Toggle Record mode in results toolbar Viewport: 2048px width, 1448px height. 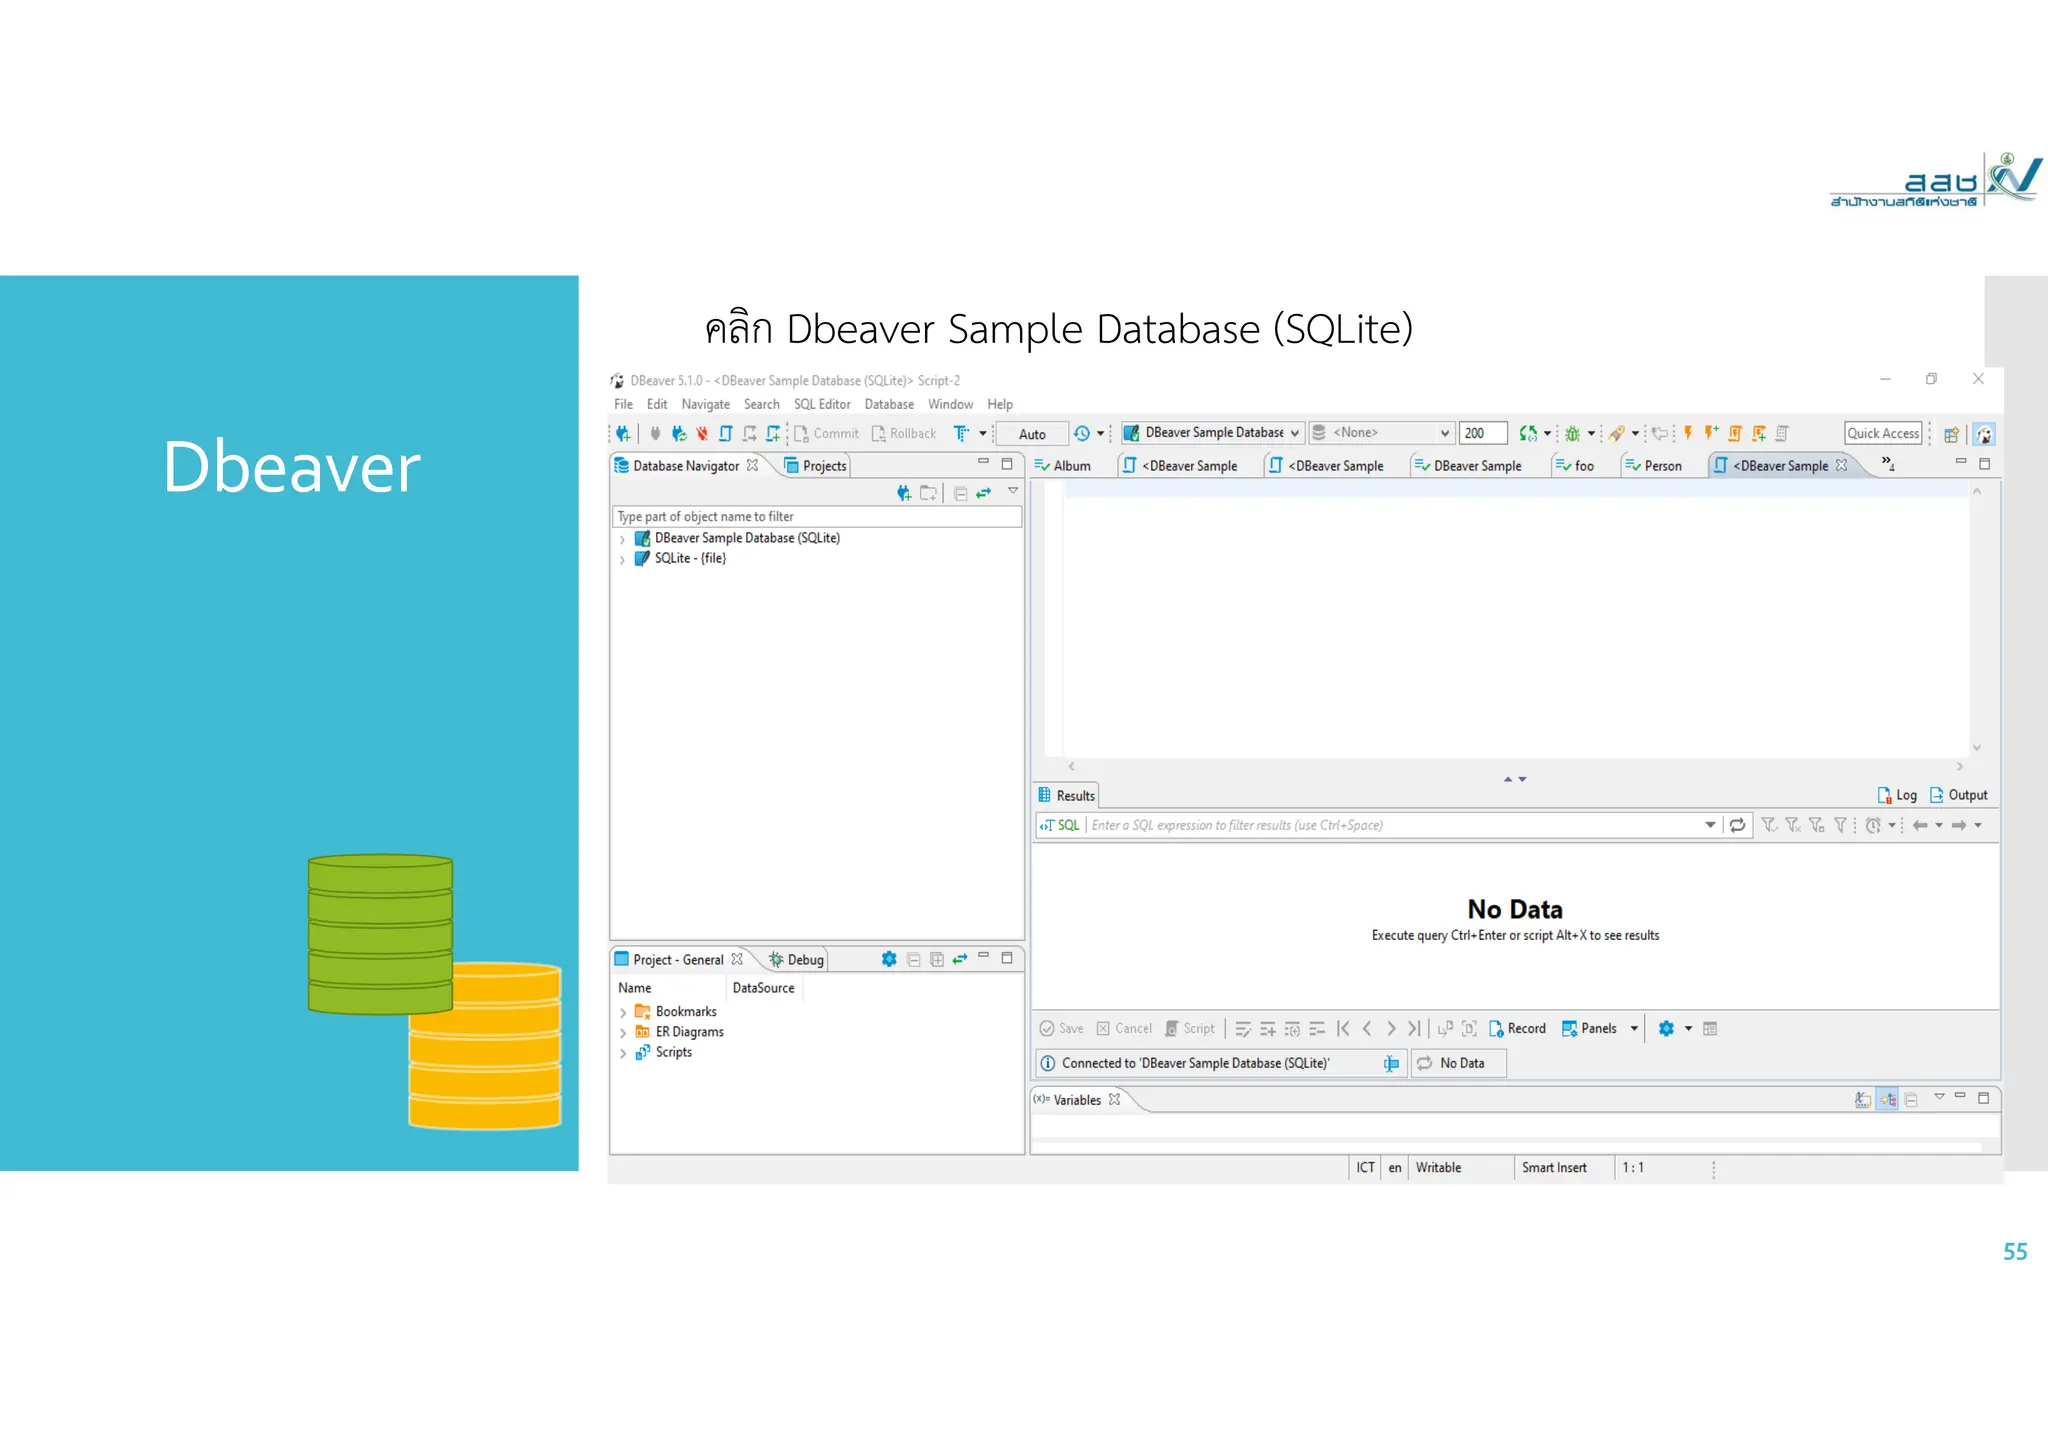pyautogui.click(x=1518, y=1028)
